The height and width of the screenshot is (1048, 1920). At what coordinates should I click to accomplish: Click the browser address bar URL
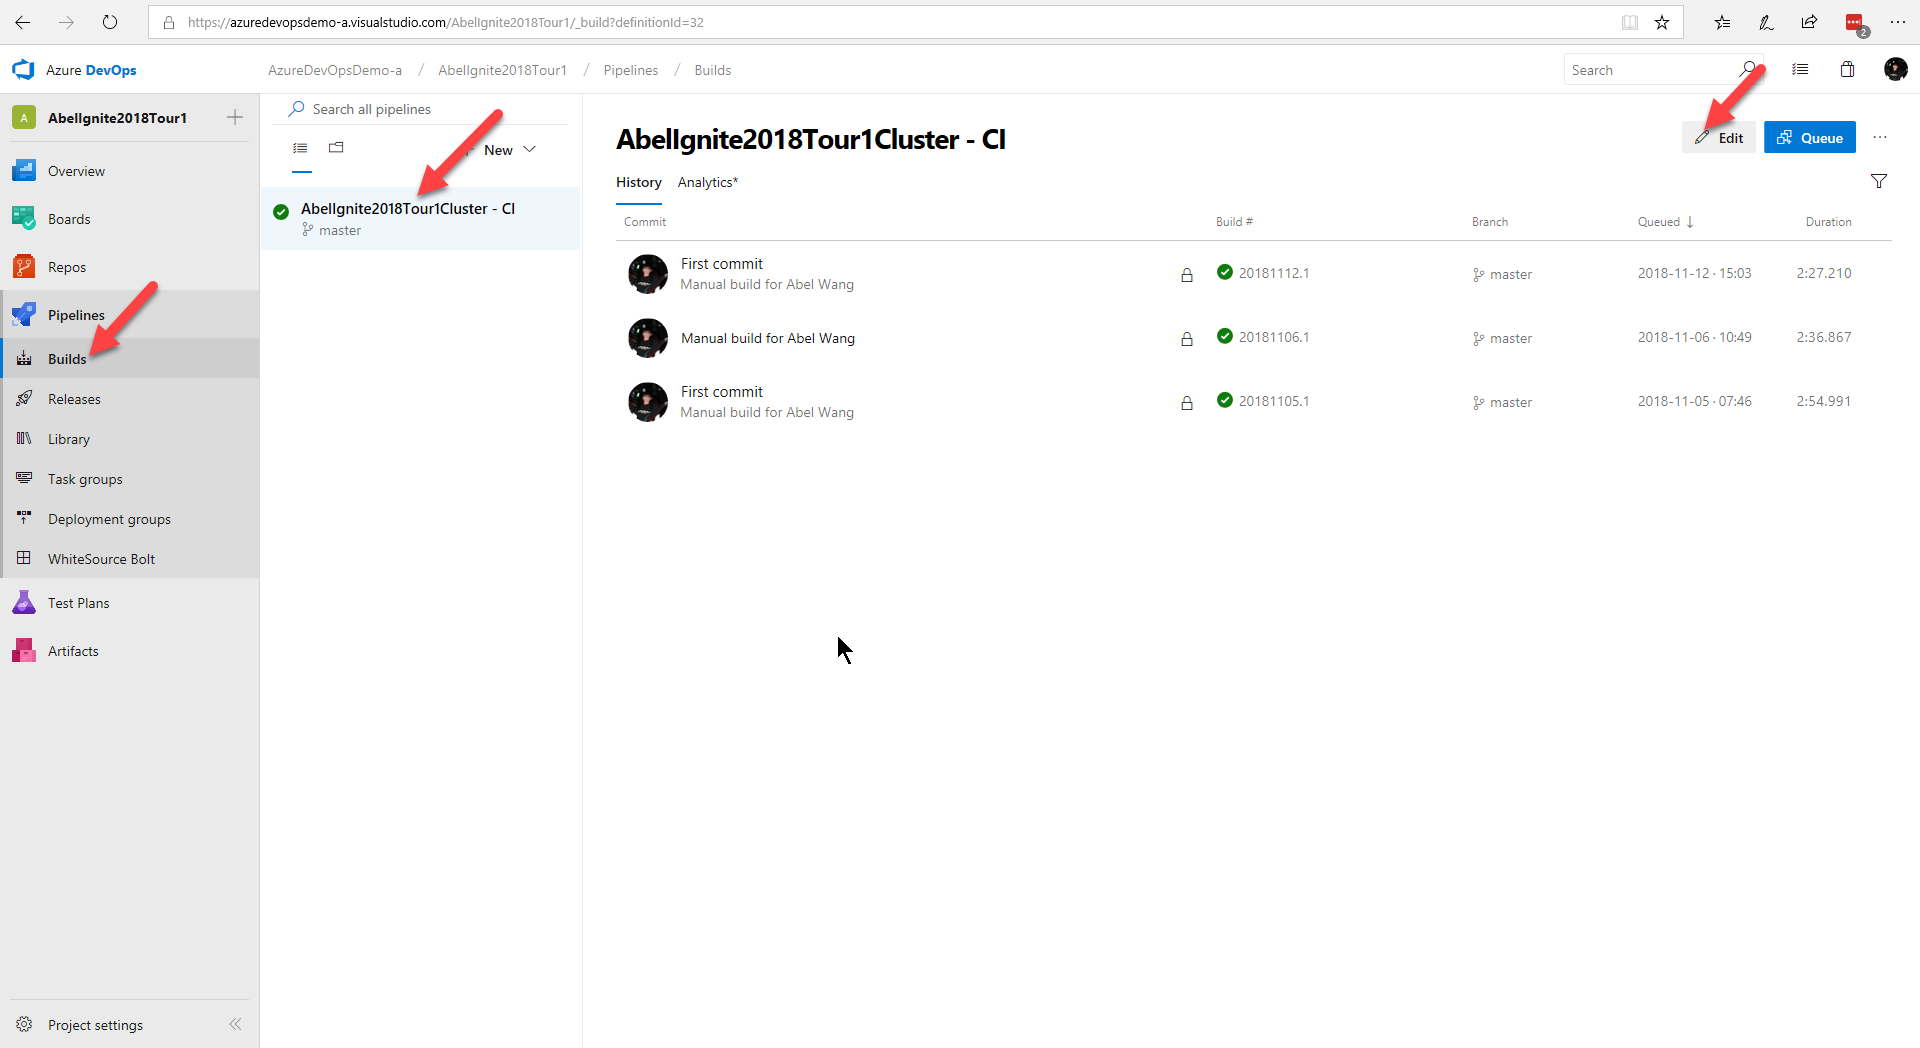pos(446,22)
